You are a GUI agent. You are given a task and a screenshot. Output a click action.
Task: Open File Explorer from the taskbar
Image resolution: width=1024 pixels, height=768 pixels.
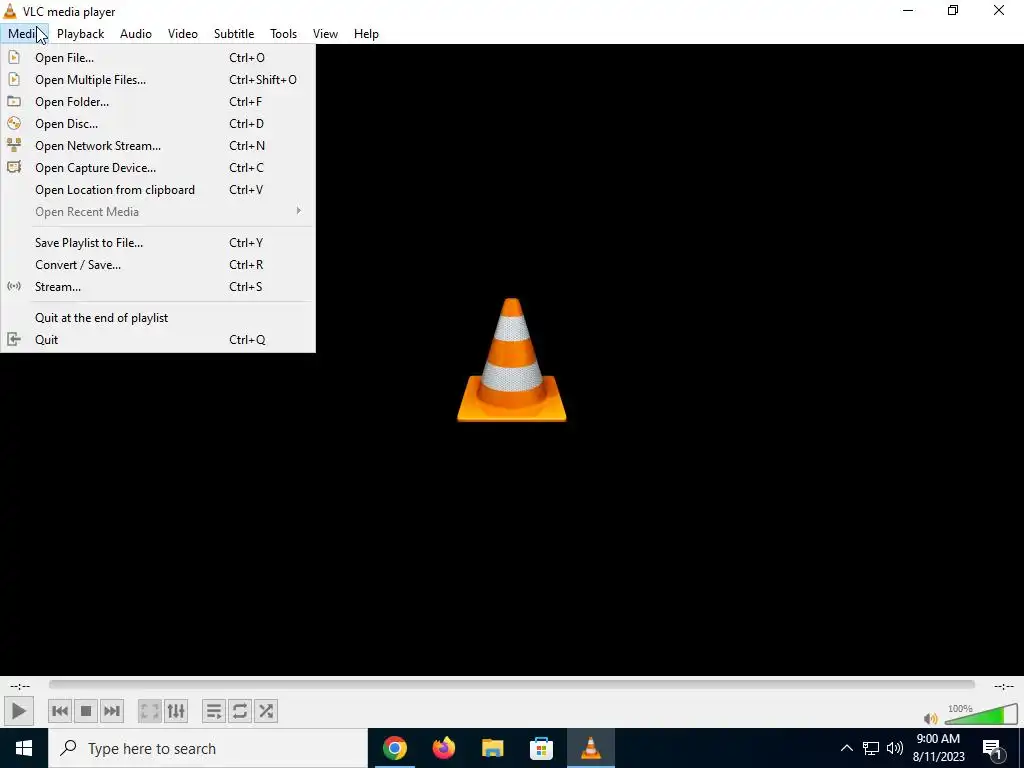click(492, 748)
